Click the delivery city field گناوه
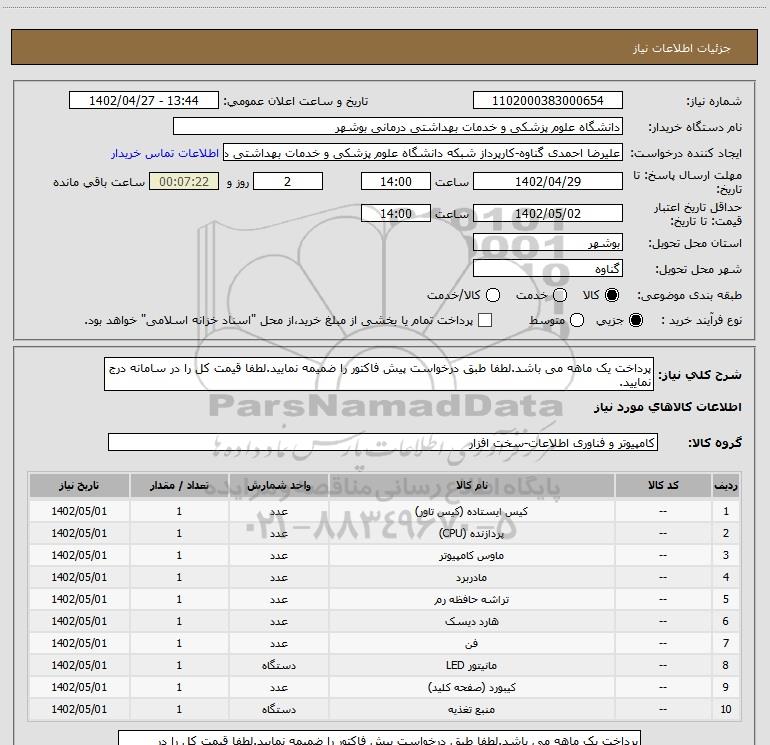This screenshot has width=770, height=745. (547, 269)
